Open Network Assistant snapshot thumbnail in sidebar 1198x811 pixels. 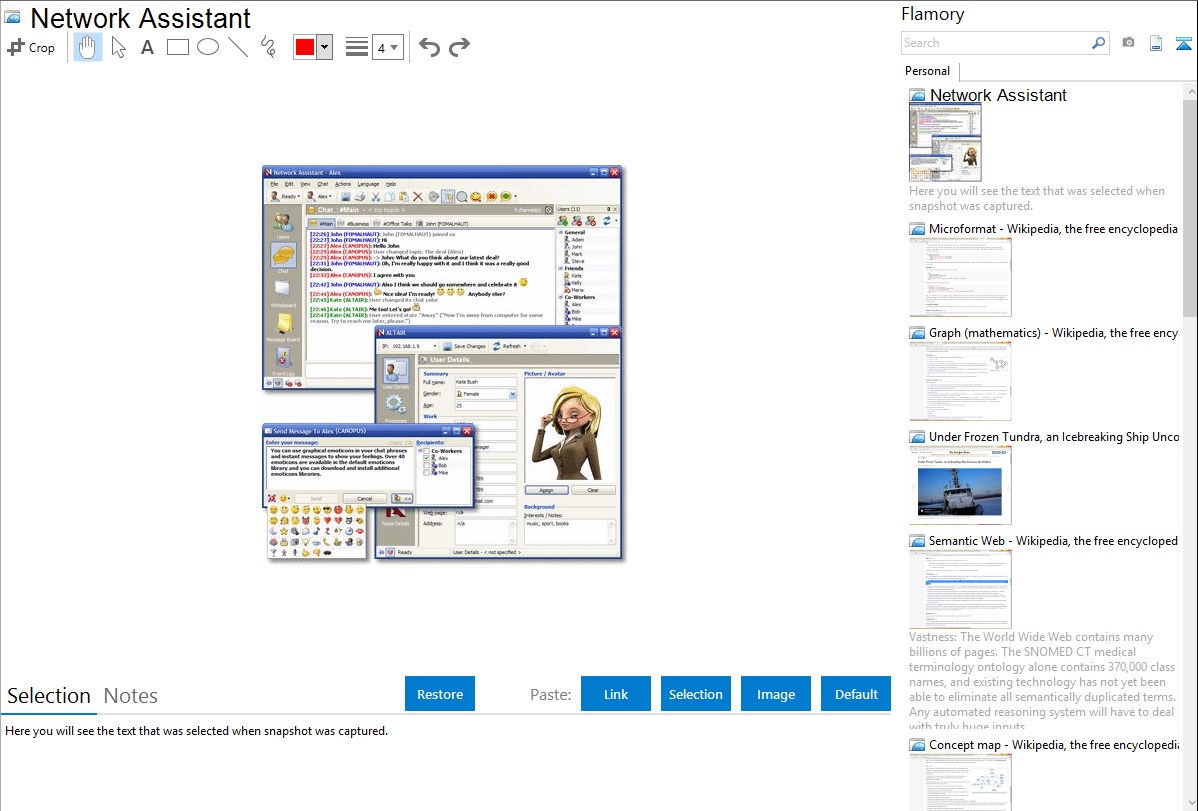(945, 143)
